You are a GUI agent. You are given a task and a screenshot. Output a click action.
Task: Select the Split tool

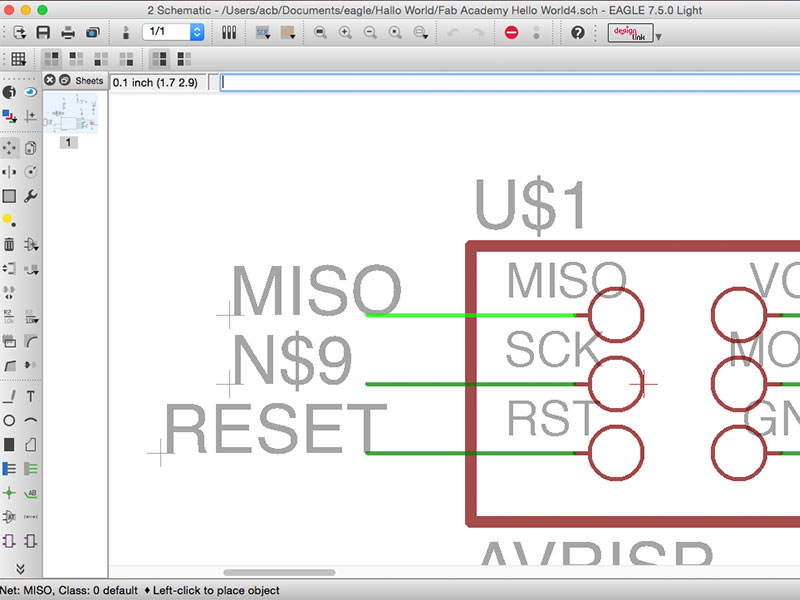[x=9, y=365]
